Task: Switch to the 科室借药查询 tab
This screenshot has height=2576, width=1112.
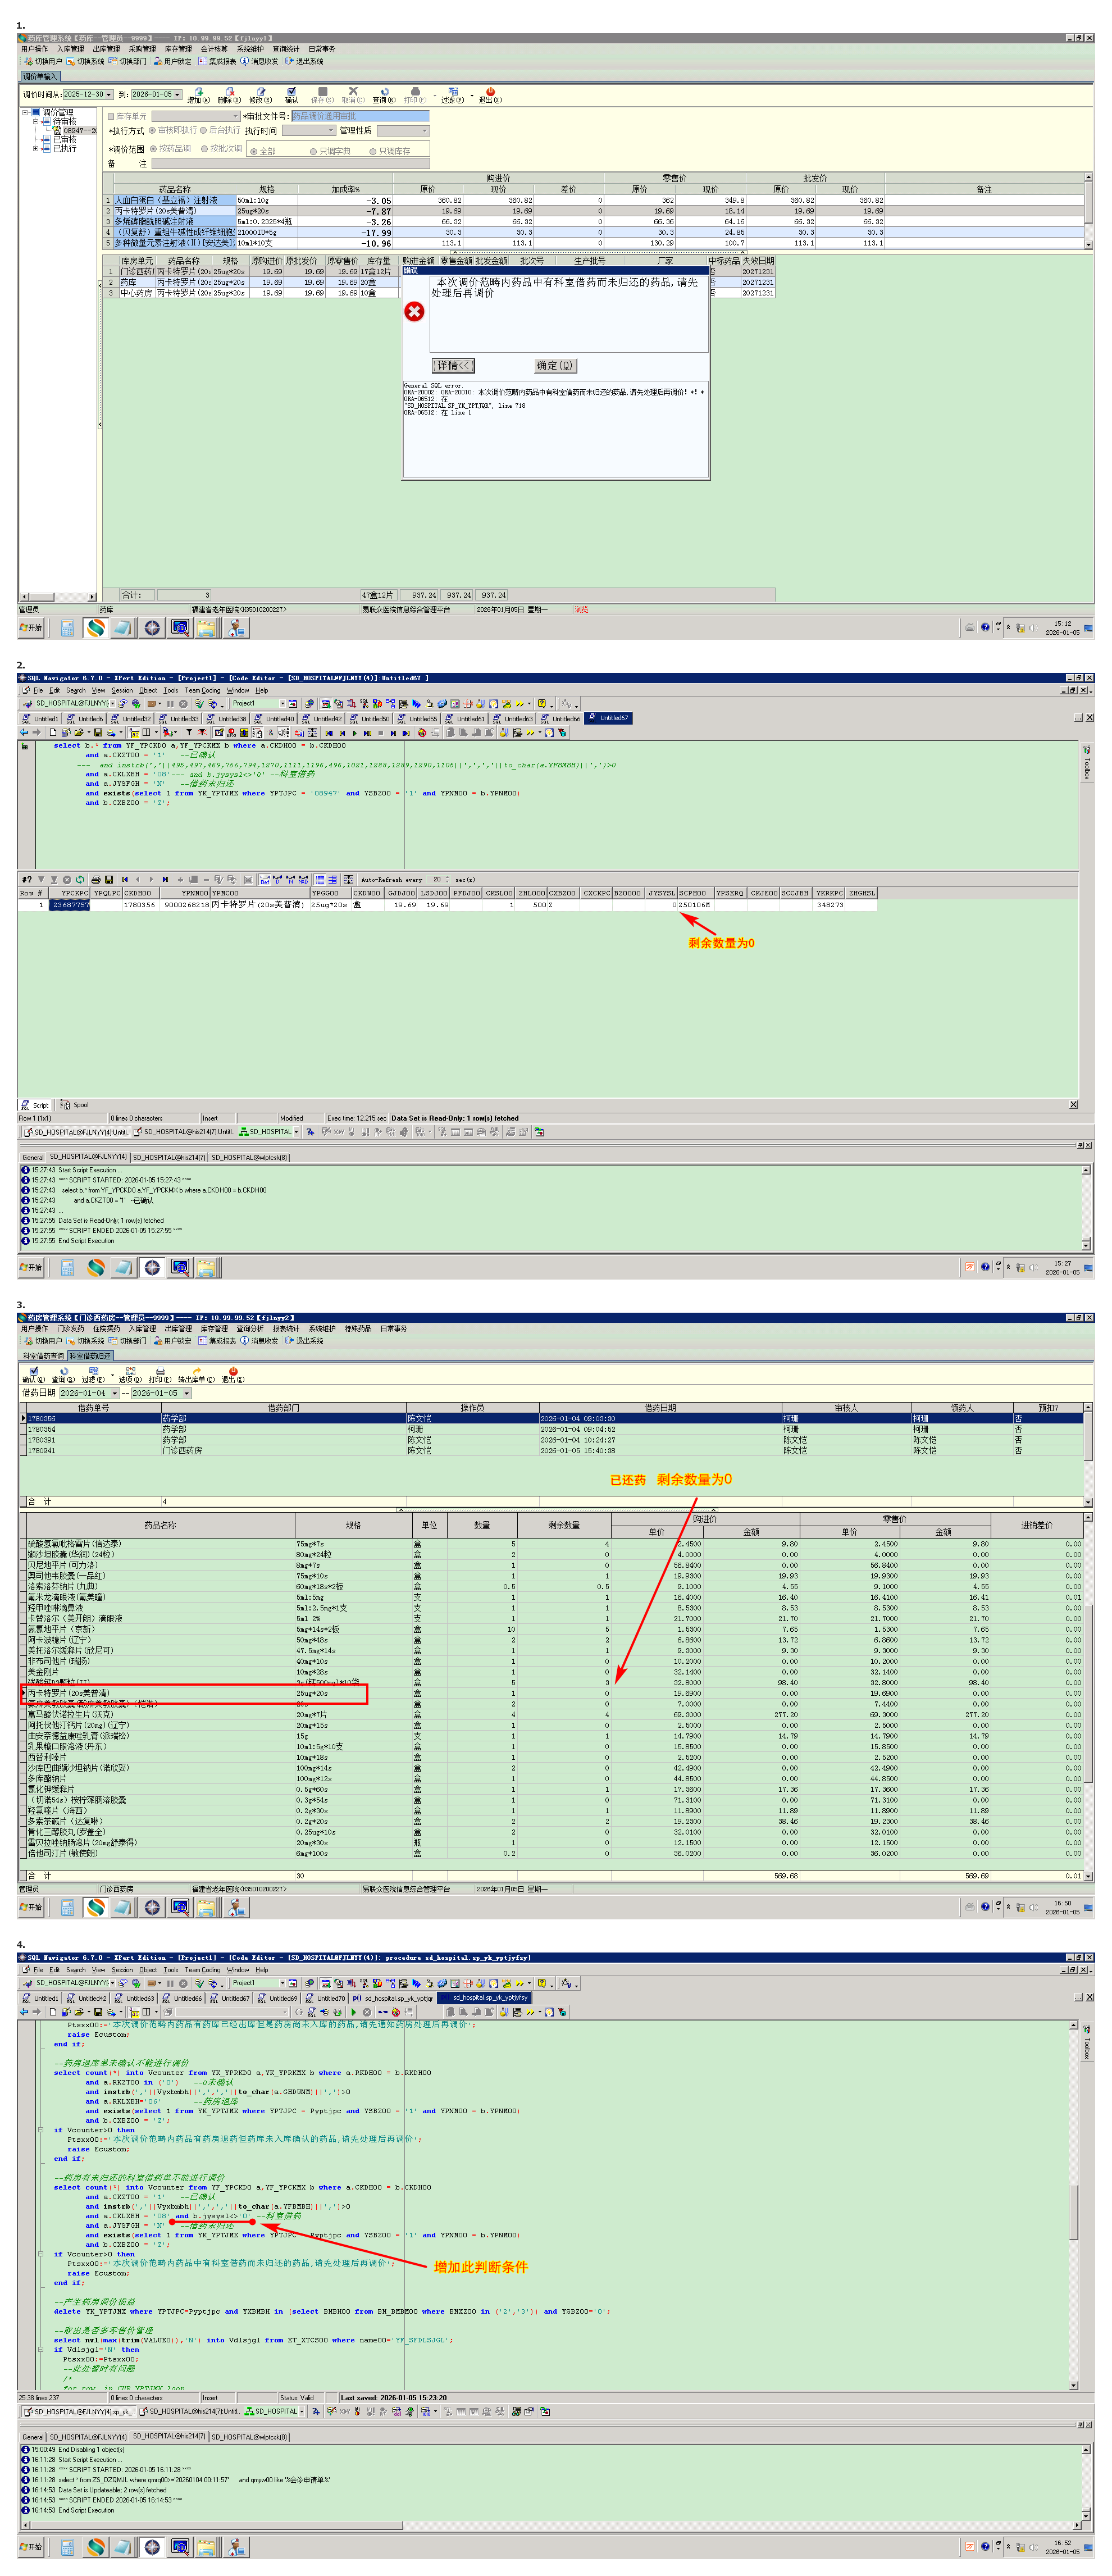Action: tap(43, 1356)
